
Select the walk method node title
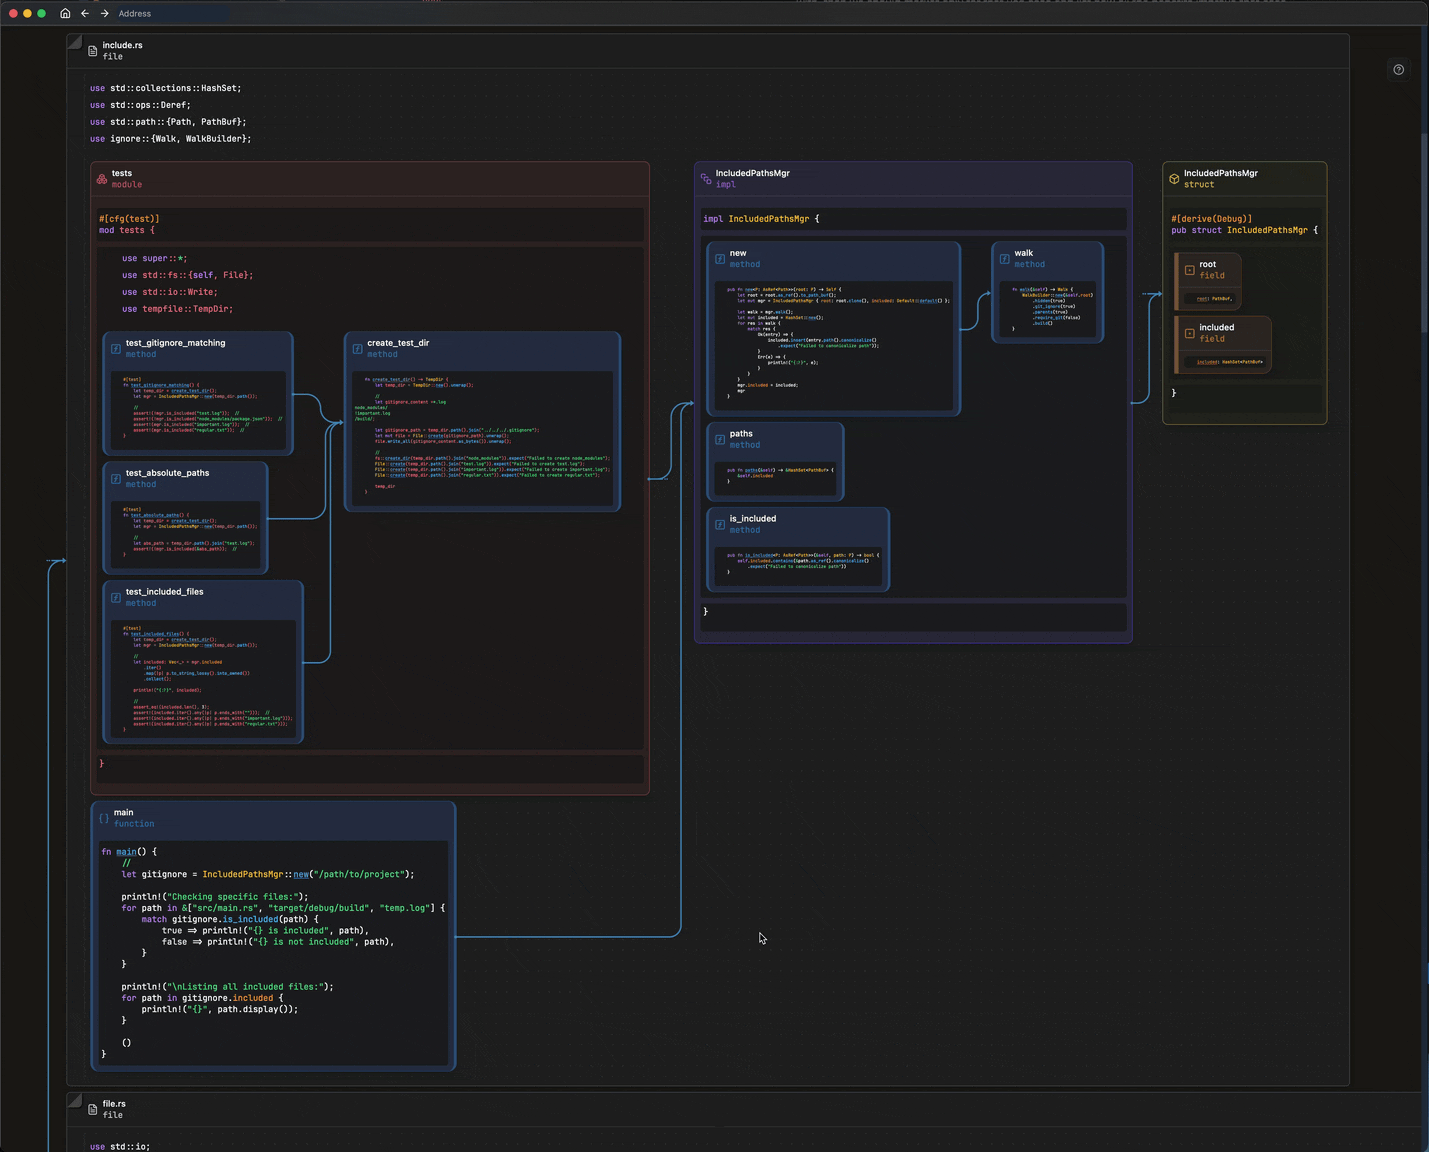pos(1023,253)
